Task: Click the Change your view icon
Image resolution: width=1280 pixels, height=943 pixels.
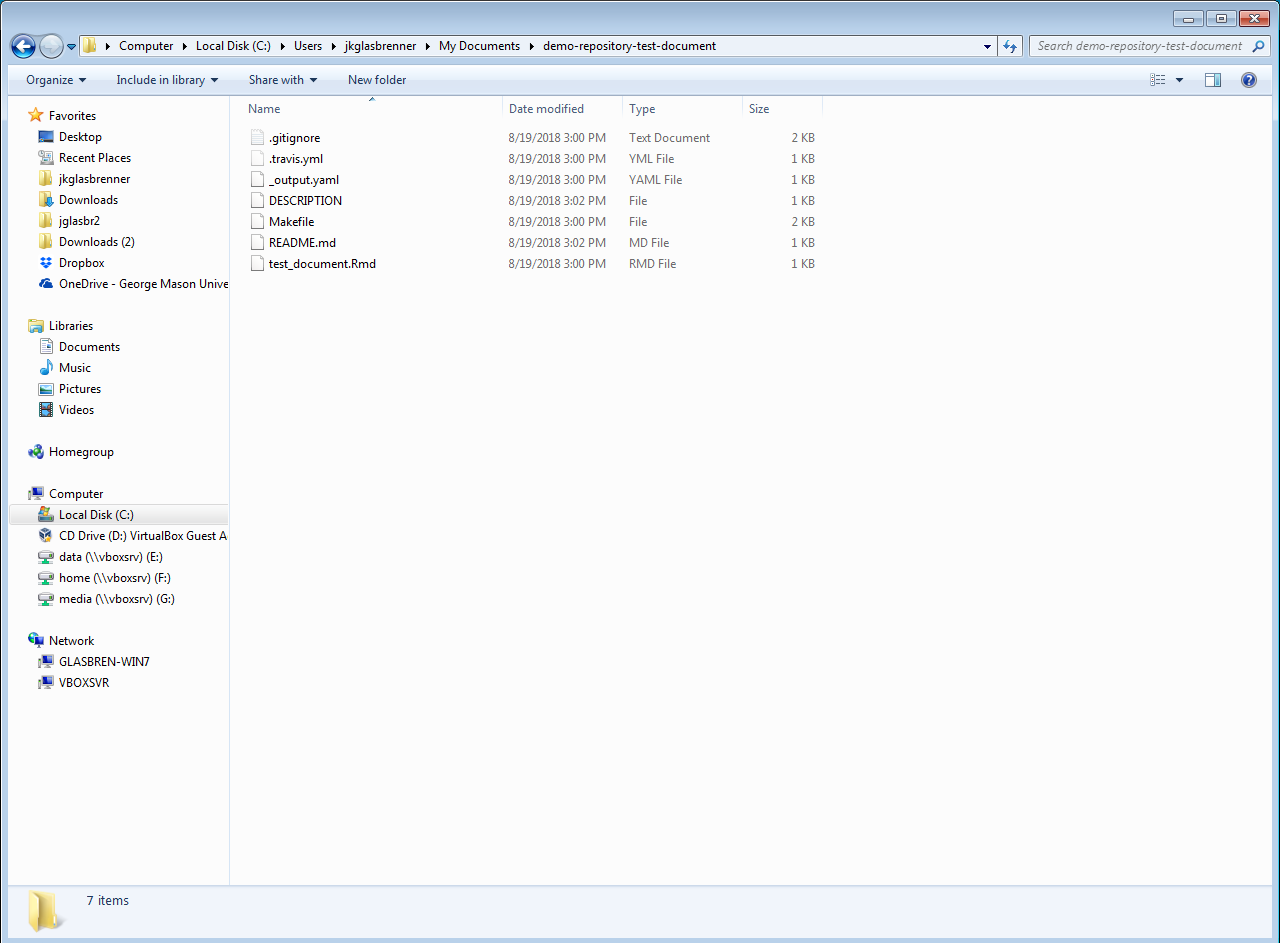Action: point(1158,80)
